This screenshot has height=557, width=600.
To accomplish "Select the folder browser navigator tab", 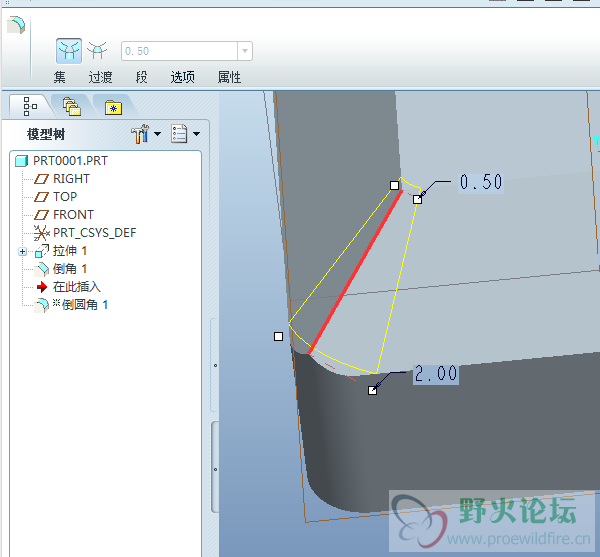I will pyautogui.click(x=72, y=107).
